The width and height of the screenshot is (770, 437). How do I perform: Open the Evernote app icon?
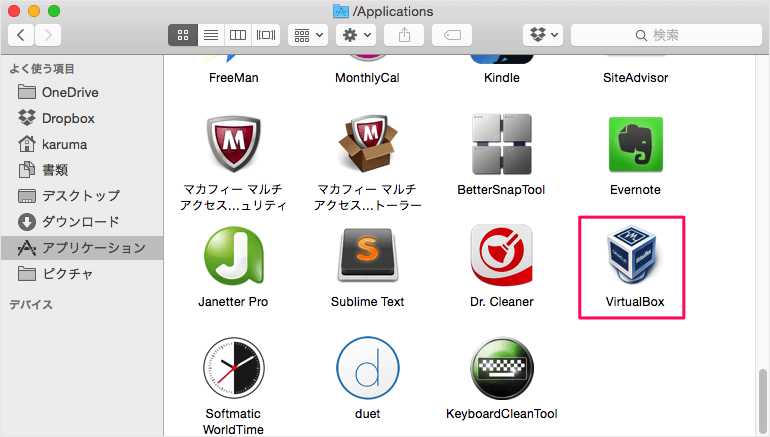pos(635,144)
